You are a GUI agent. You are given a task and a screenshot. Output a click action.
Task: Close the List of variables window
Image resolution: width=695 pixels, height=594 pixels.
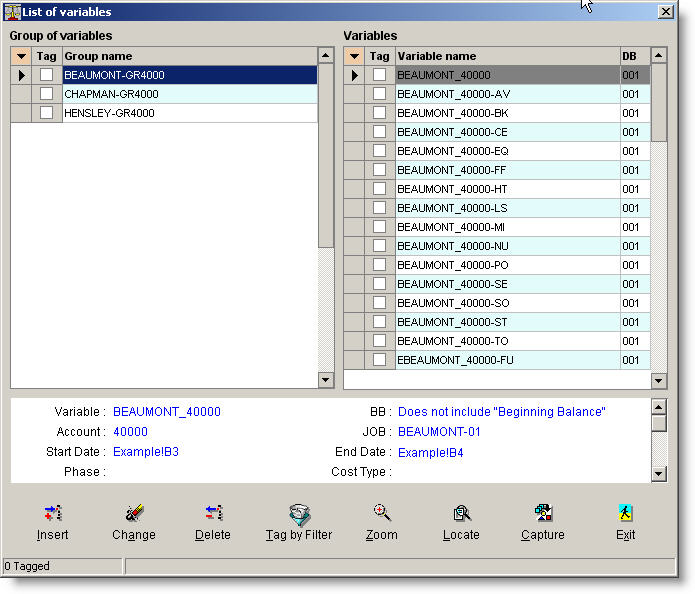665,12
